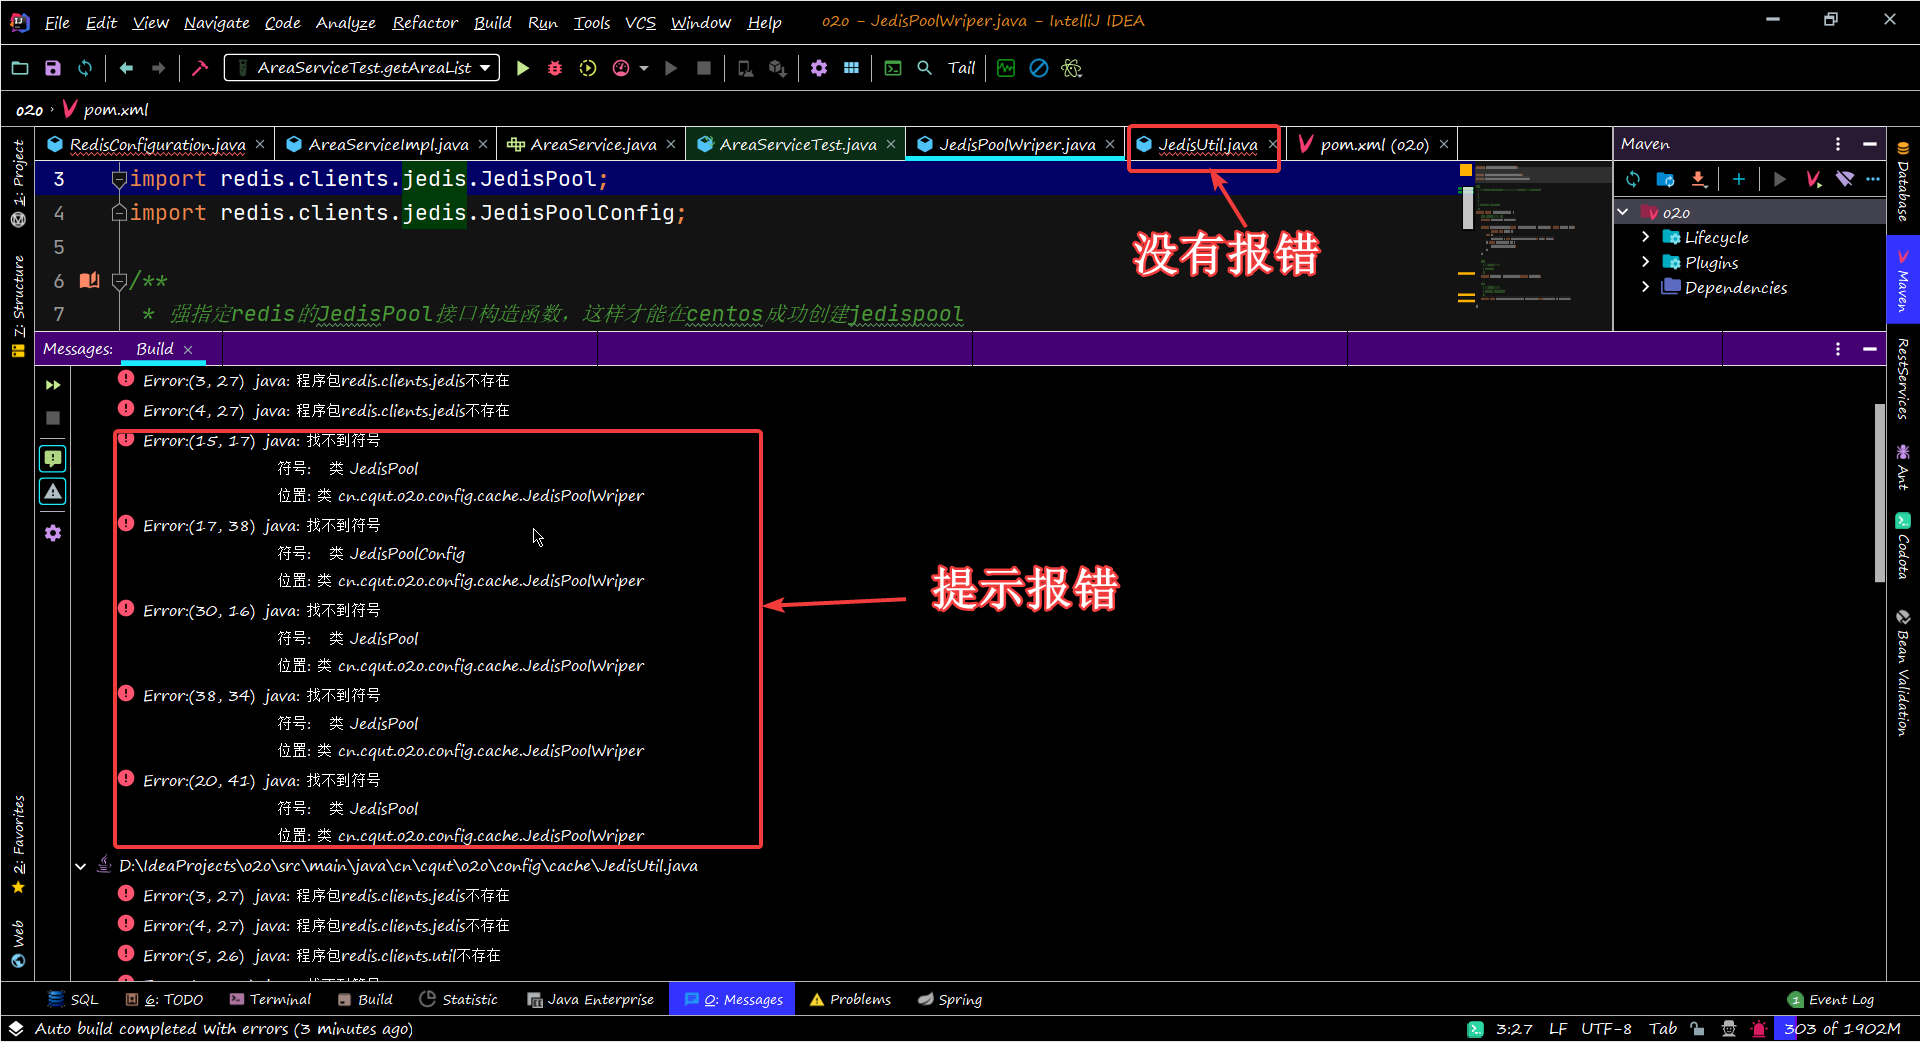Click the Search Everywhere magnifier icon

tap(925, 68)
